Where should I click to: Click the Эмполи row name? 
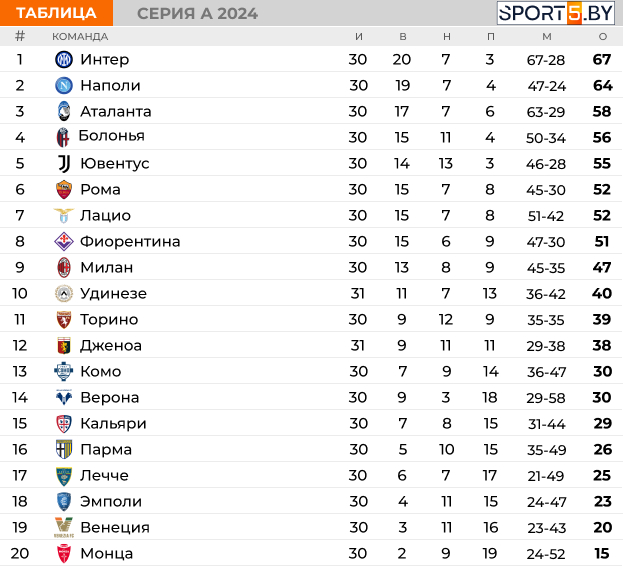pyautogui.click(x=111, y=501)
